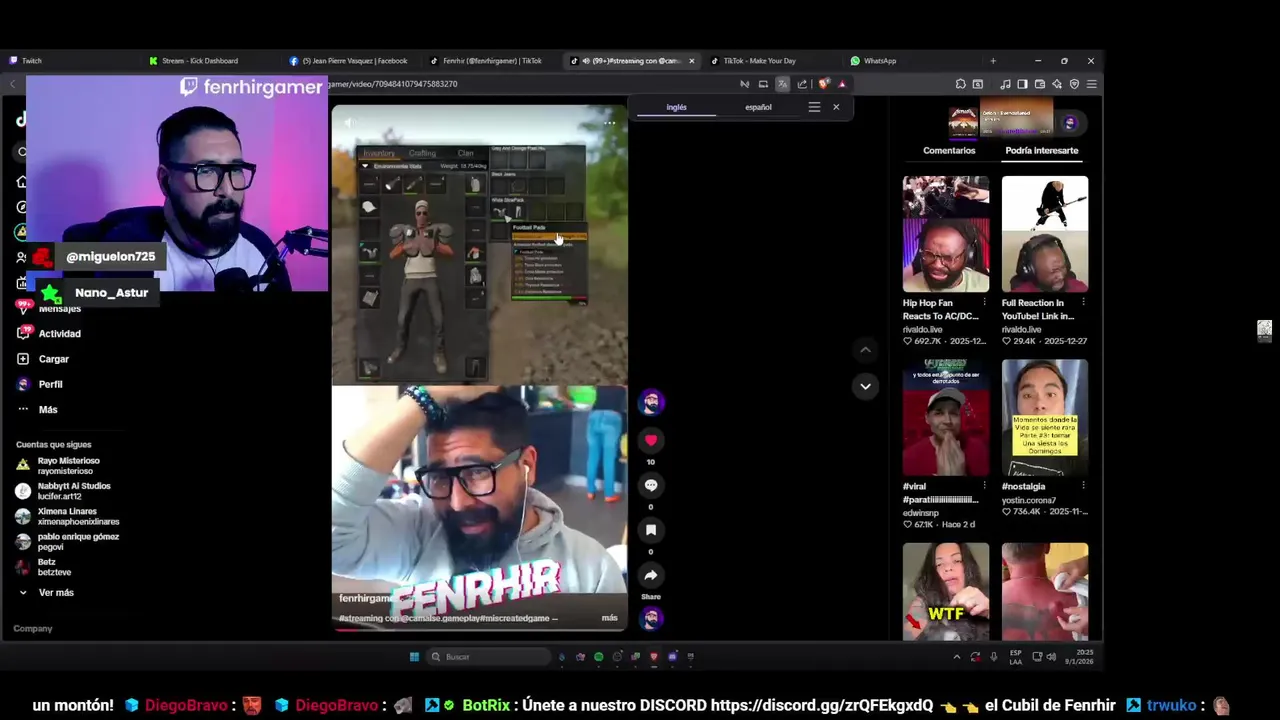
Task: Open the video three-dots options menu
Action: click(x=609, y=123)
